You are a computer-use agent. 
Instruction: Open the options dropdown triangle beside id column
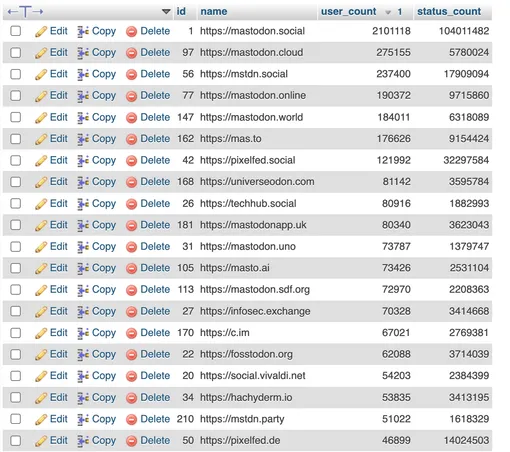tap(166, 12)
